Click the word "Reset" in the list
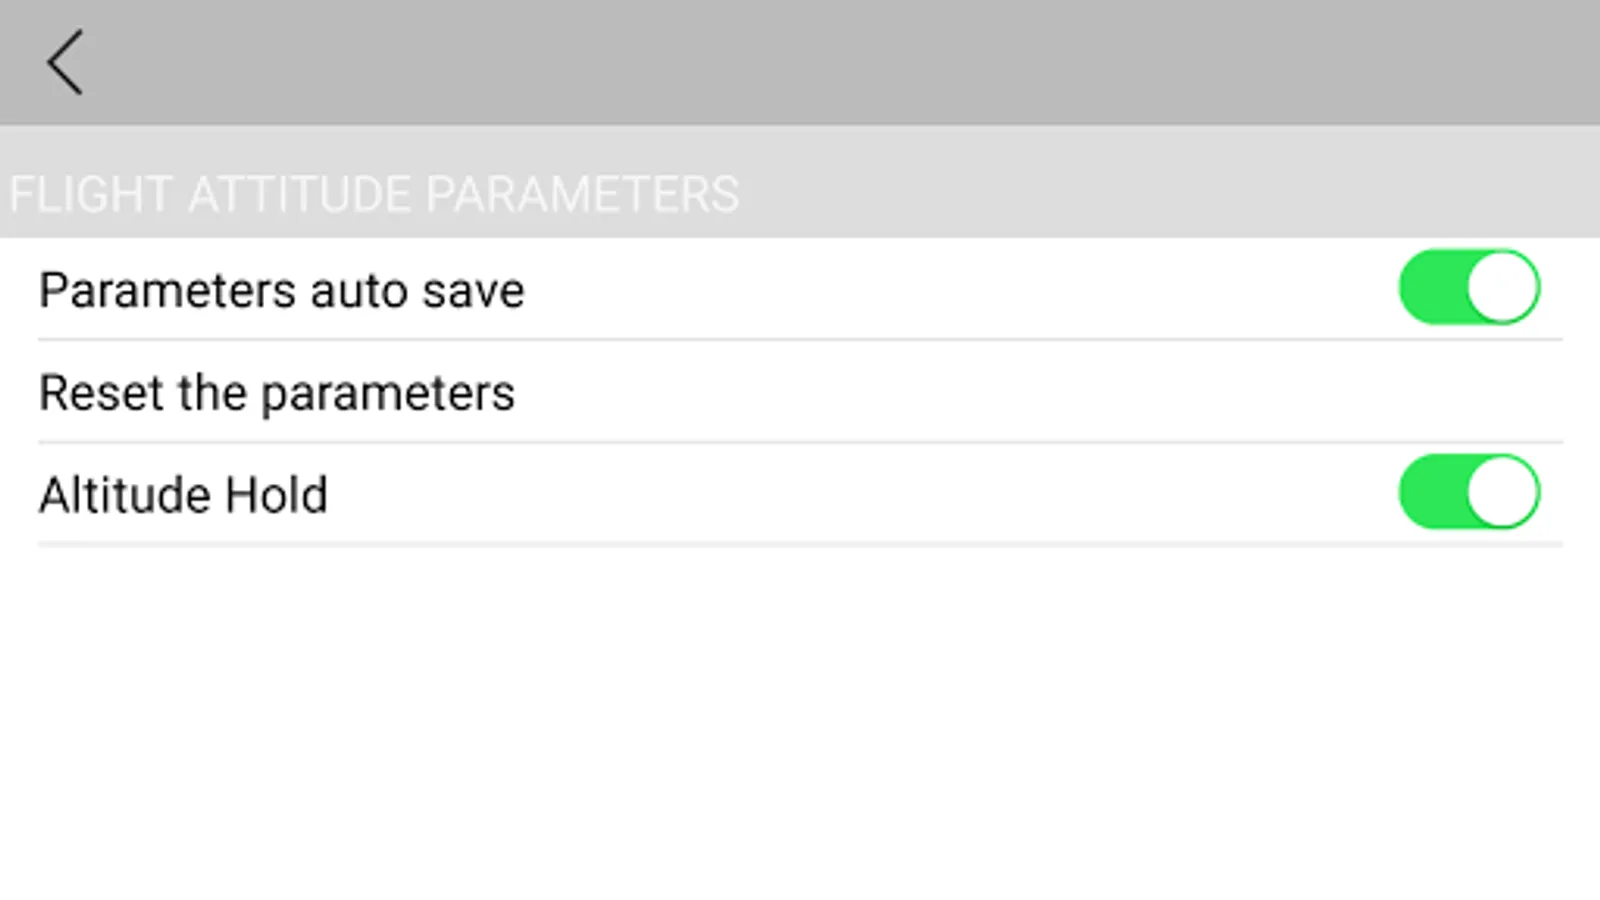This screenshot has height=900, width=1600. [x=102, y=392]
